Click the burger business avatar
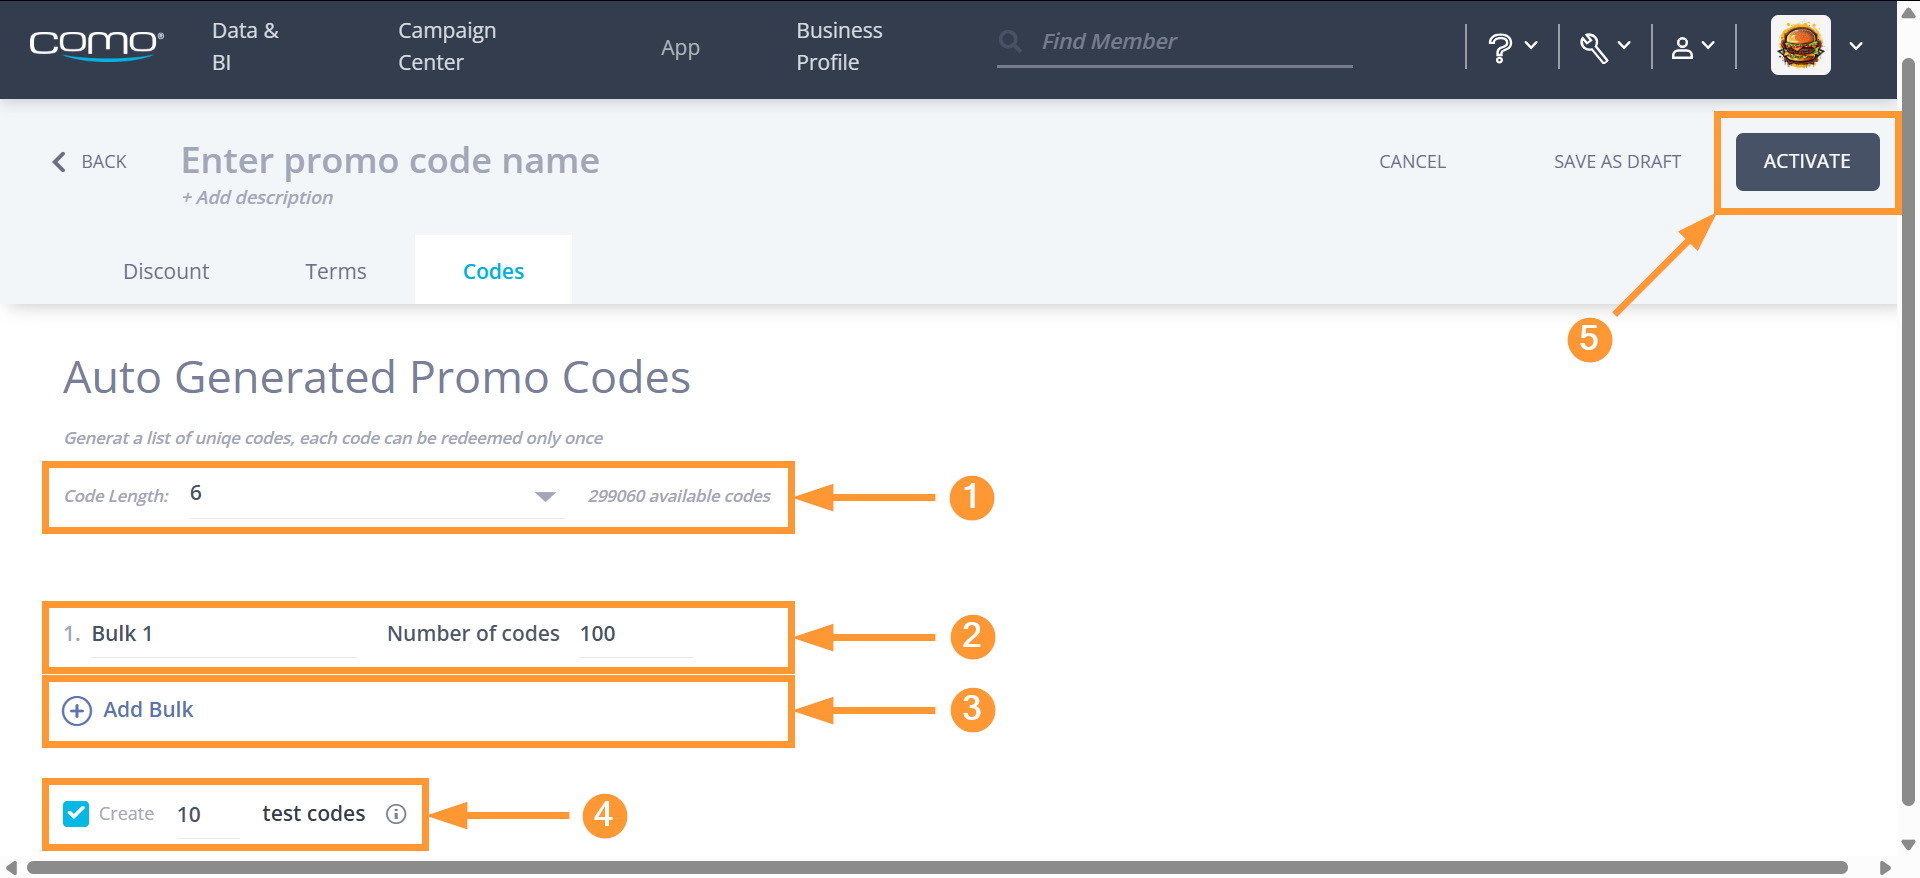The image size is (1920, 878). [x=1800, y=45]
